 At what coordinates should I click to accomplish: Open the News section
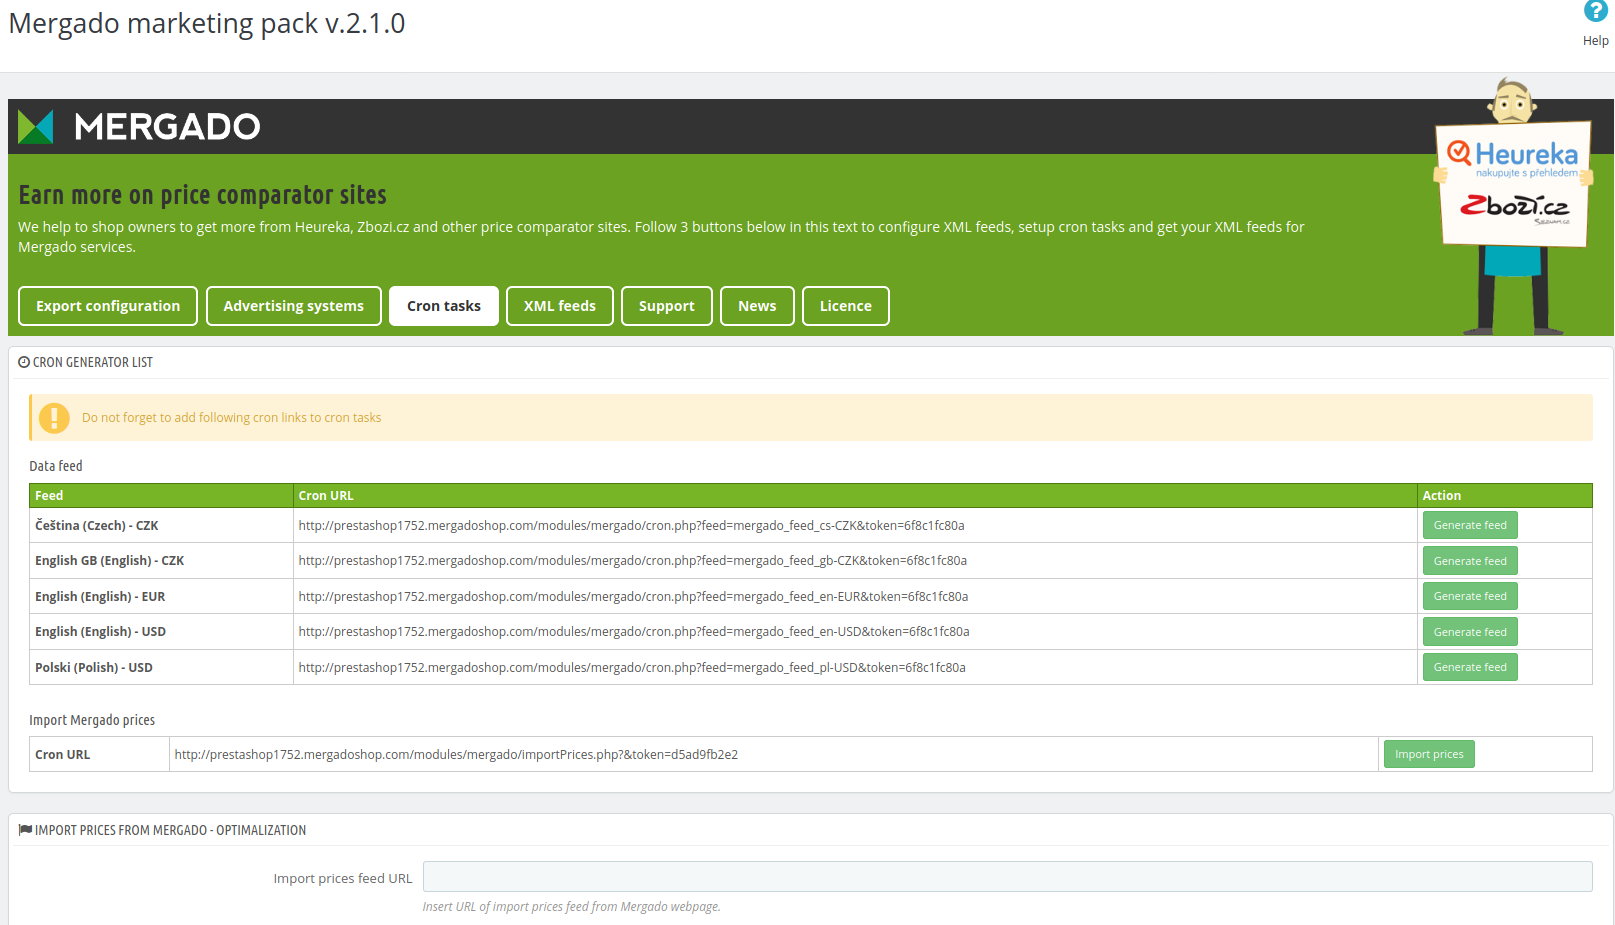[x=757, y=305]
